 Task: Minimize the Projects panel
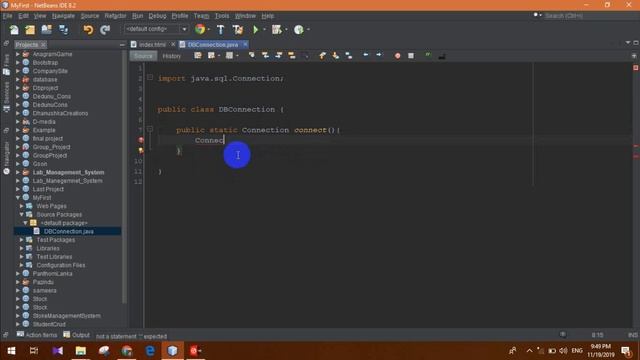point(122,44)
